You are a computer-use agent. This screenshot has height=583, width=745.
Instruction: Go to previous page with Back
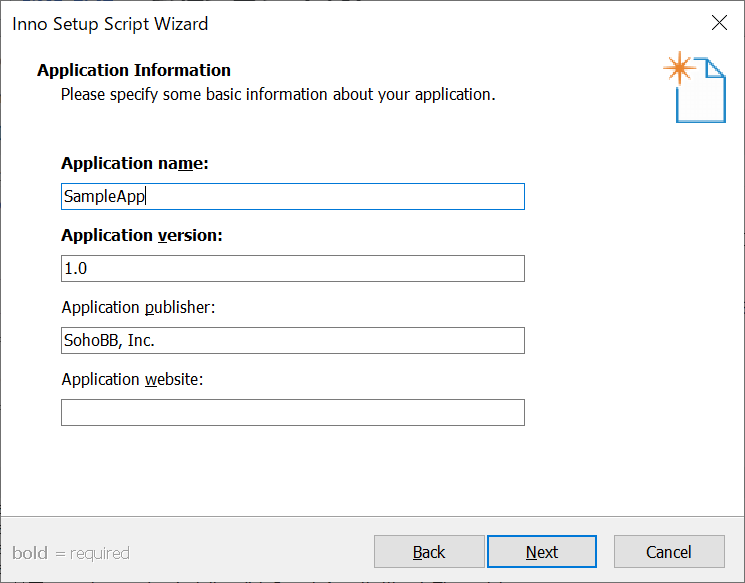429,552
